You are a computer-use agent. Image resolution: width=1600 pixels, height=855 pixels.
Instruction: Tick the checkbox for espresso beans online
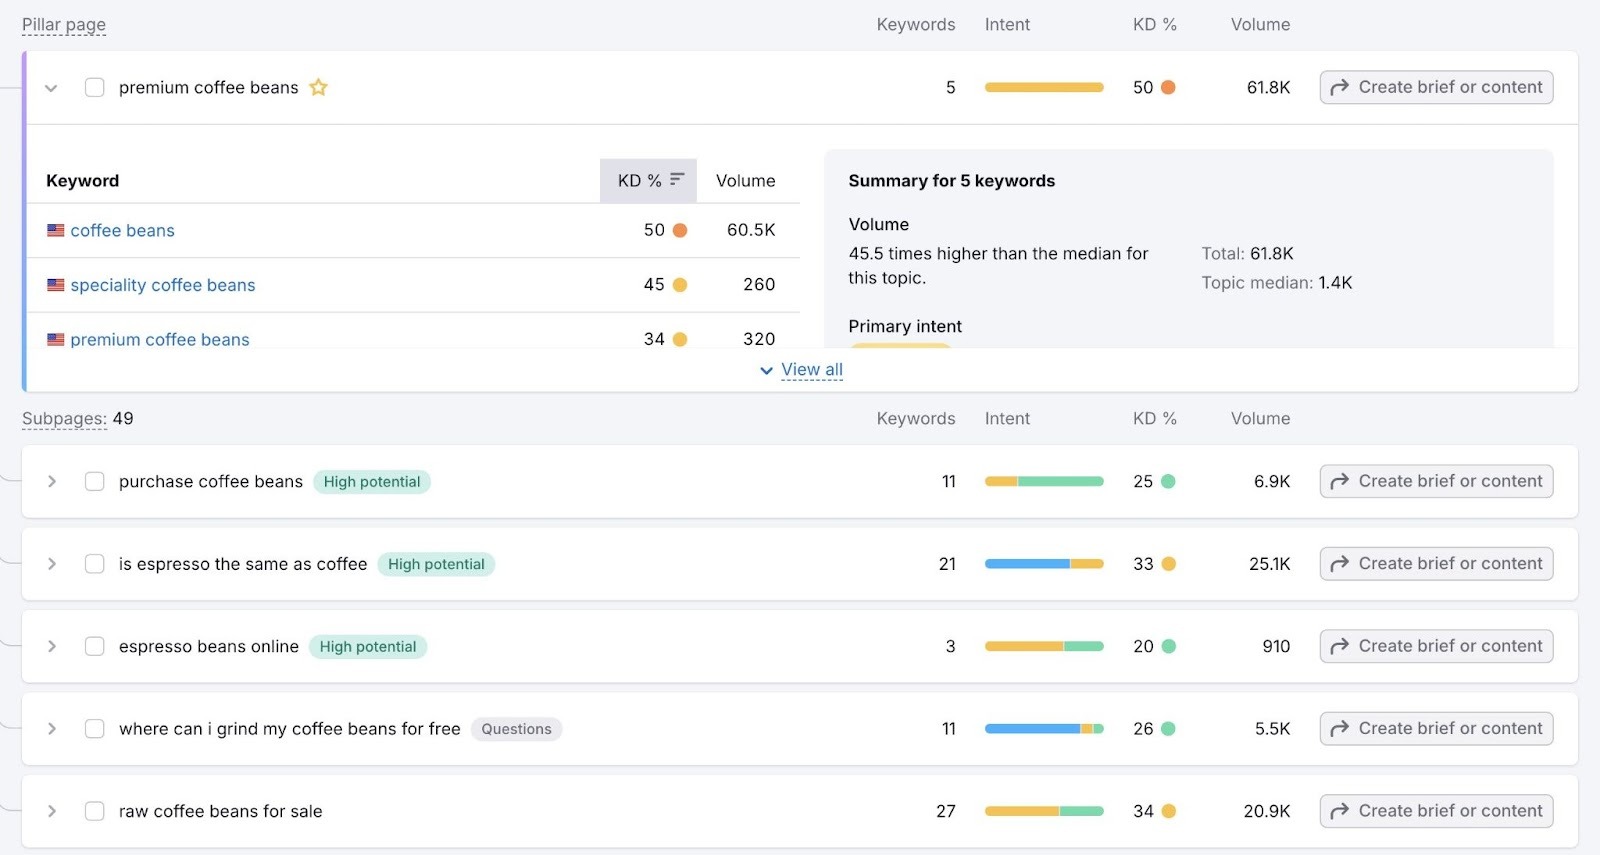(x=95, y=646)
